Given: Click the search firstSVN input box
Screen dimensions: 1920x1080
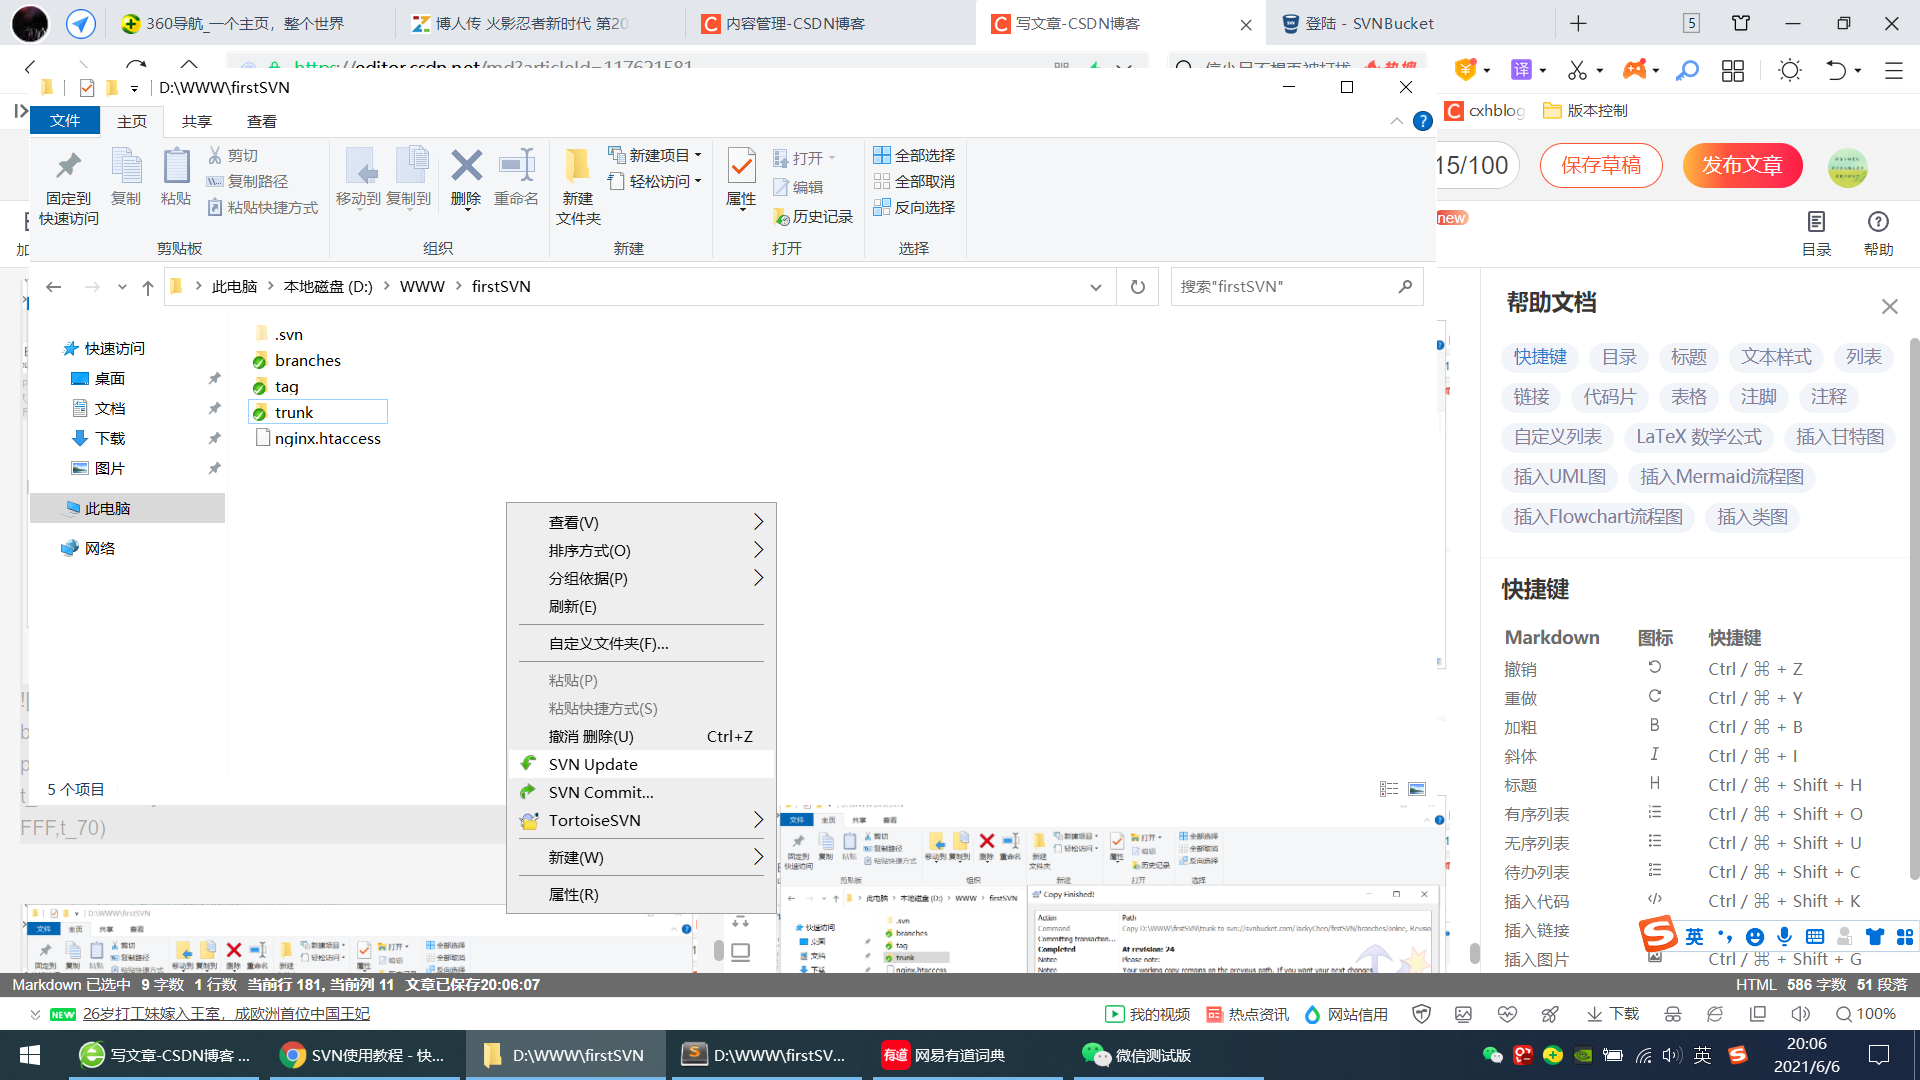Looking at the screenshot, I should [1285, 287].
